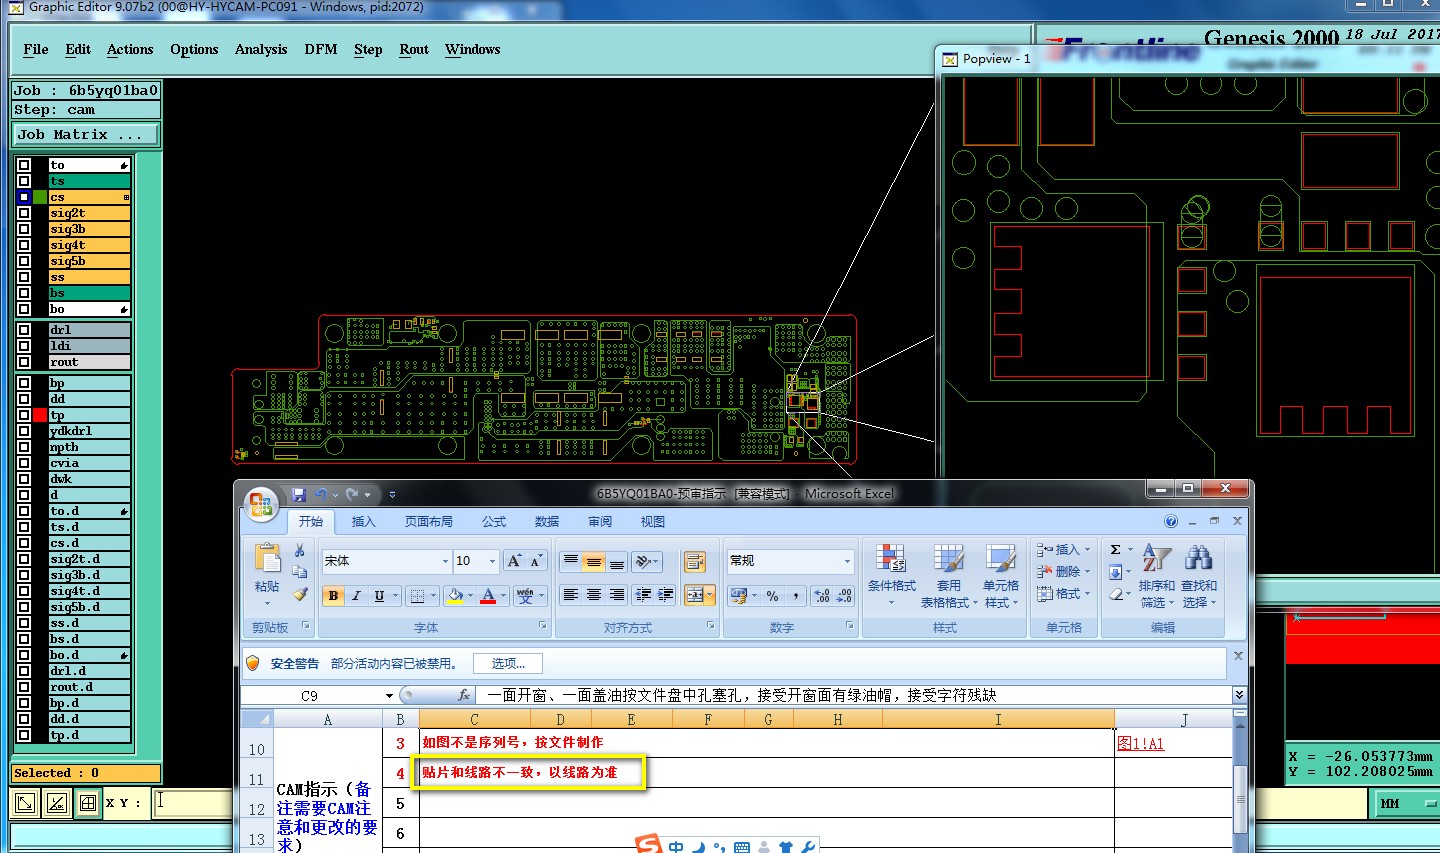Increase font size with the larger A icon
1440x853 pixels.
514,561
